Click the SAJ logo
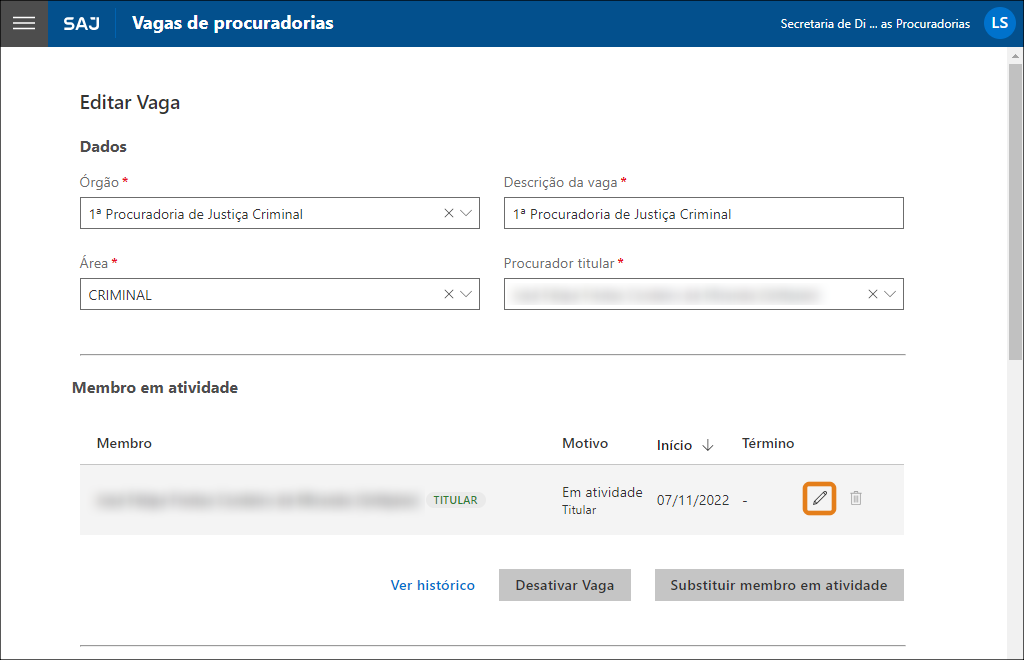 coord(81,23)
